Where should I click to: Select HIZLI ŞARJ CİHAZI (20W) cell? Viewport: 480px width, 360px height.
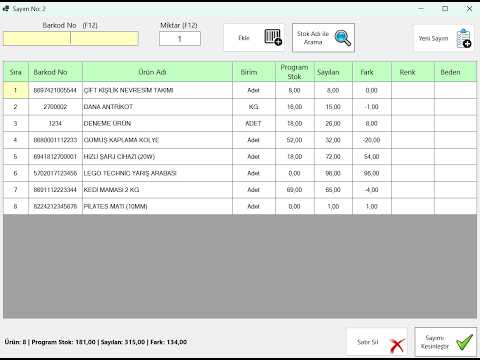(157, 157)
